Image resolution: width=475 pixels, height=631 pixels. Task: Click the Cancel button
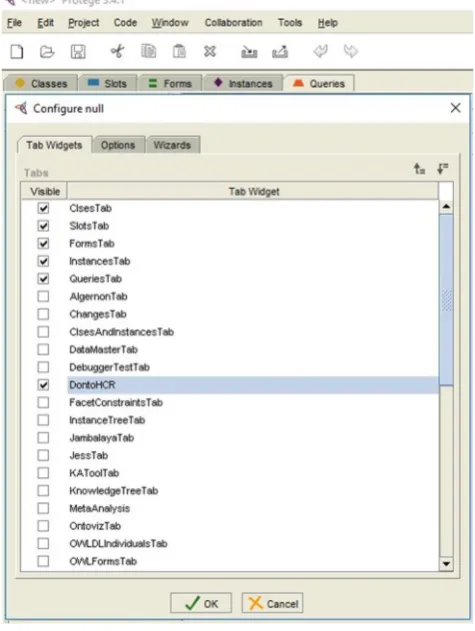(x=273, y=603)
